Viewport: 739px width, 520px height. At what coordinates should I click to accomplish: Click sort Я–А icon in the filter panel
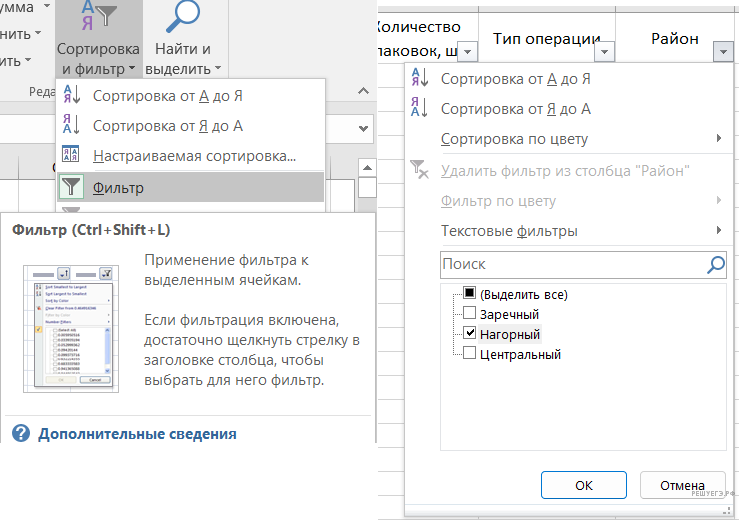421,109
